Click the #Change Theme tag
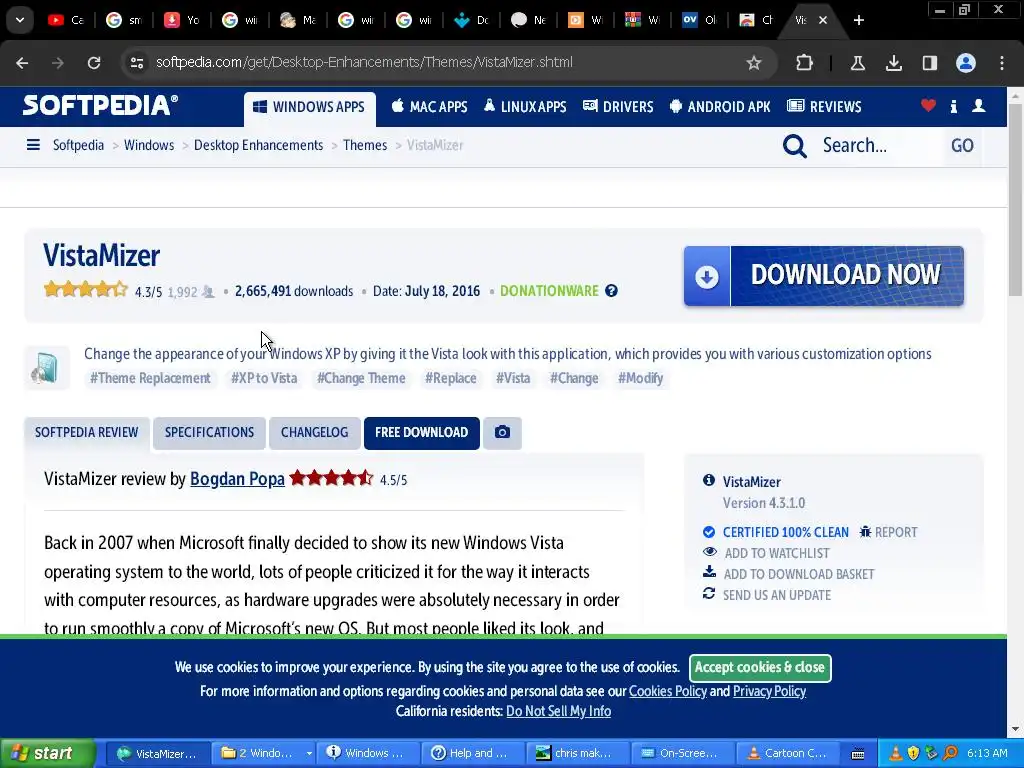This screenshot has height=768, width=1024. [x=361, y=378]
